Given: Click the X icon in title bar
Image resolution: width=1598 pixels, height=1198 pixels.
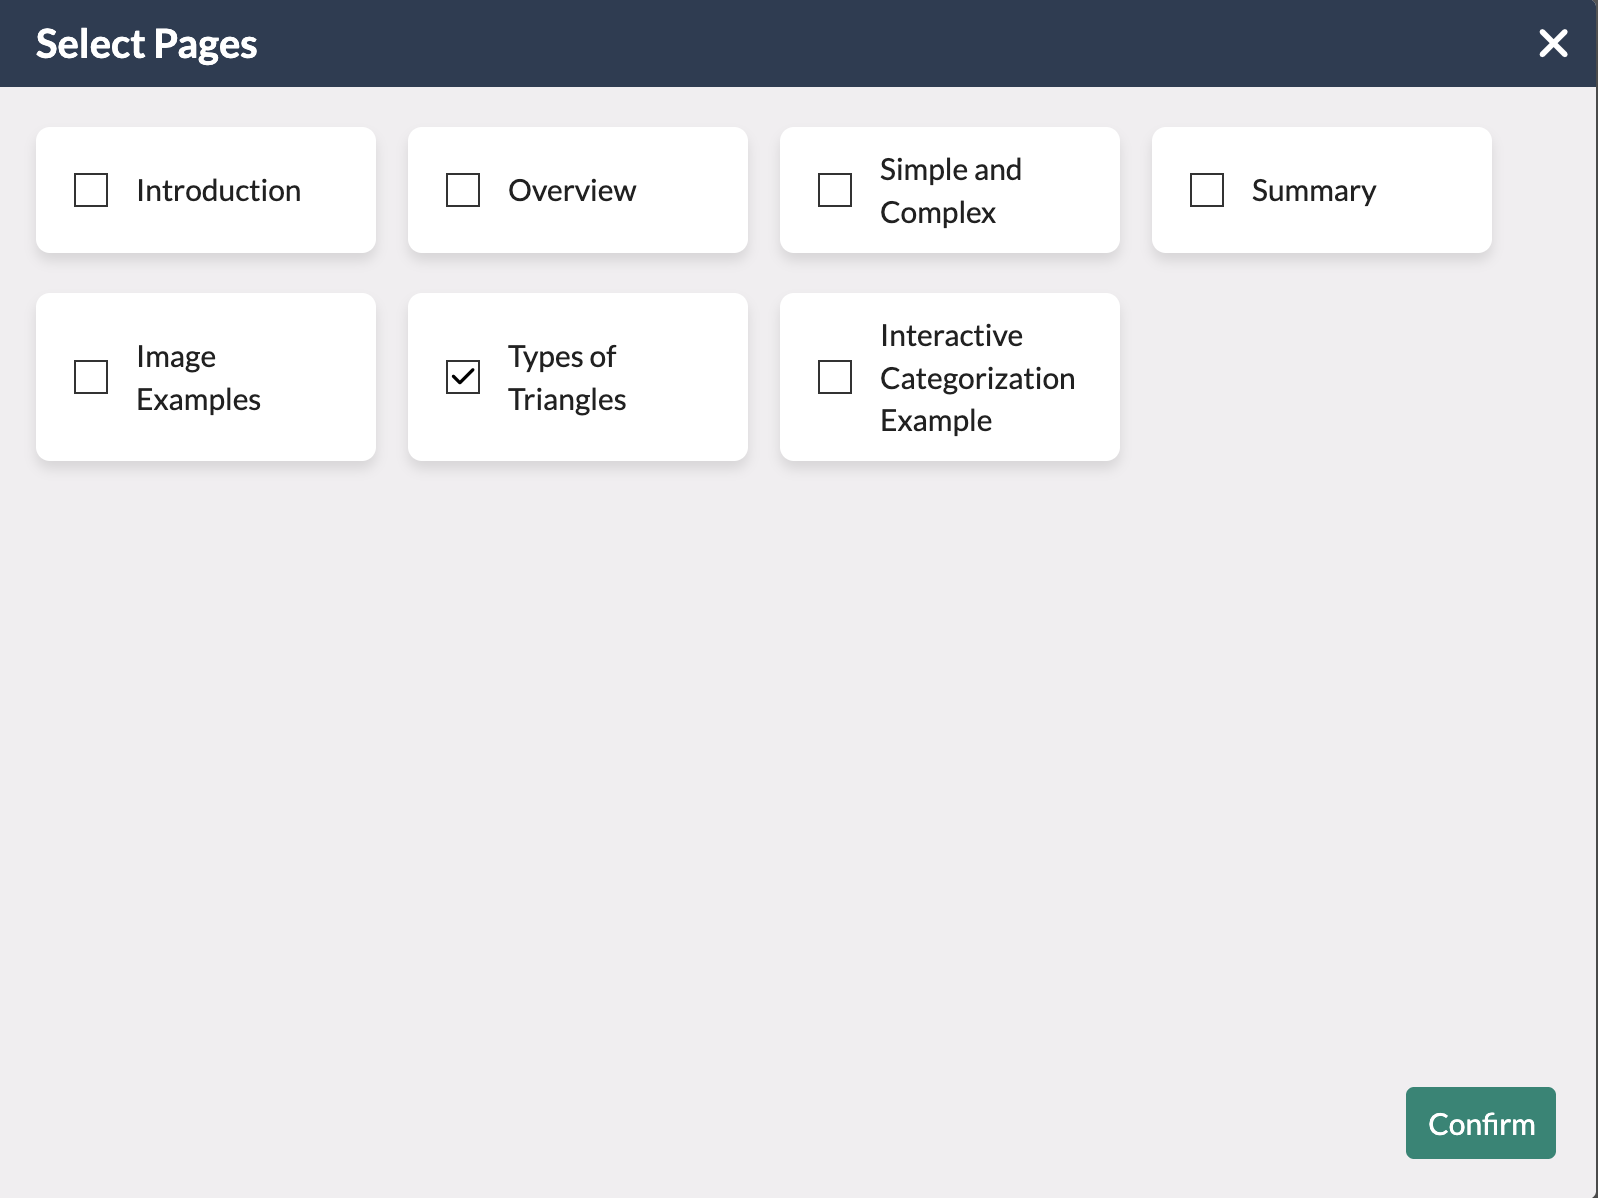Looking at the screenshot, I should click(x=1553, y=43).
